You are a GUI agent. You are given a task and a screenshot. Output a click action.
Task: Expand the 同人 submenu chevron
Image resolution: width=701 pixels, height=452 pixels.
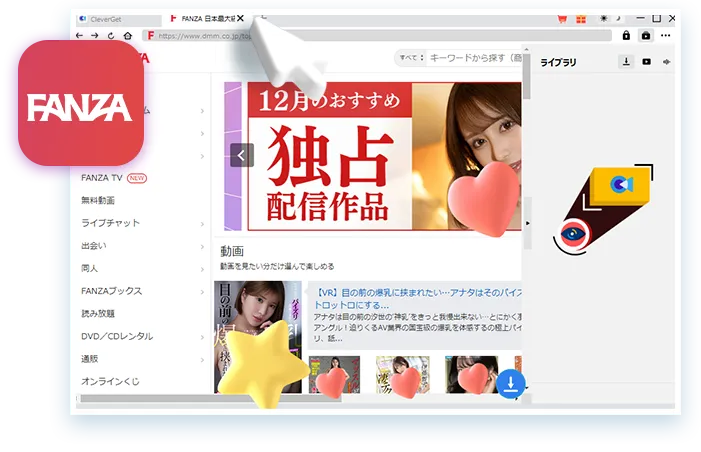[x=203, y=269]
